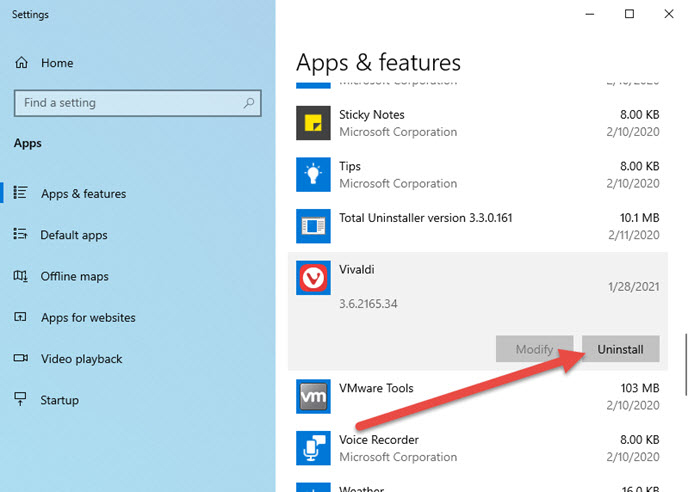
Task: Select the Sticky Notes entry name
Action: point(372,115)
